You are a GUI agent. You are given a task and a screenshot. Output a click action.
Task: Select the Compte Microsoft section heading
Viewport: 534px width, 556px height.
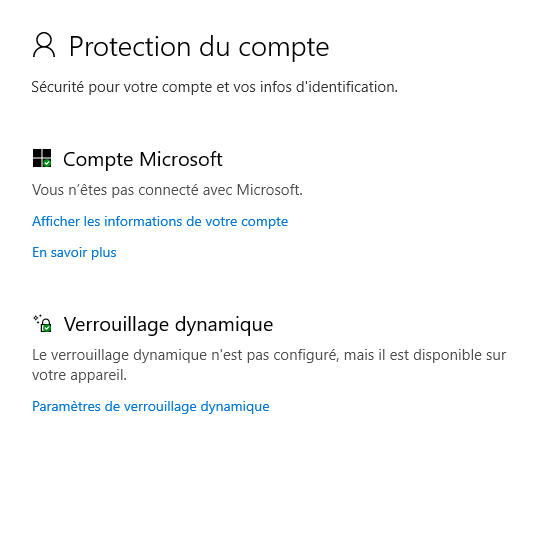tap(143, 159)
